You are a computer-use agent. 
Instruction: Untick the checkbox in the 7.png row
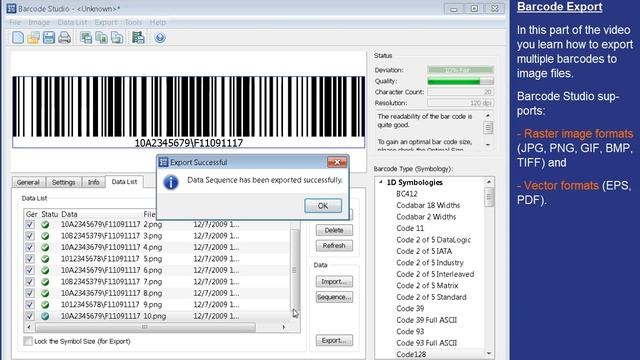point(30,282)
